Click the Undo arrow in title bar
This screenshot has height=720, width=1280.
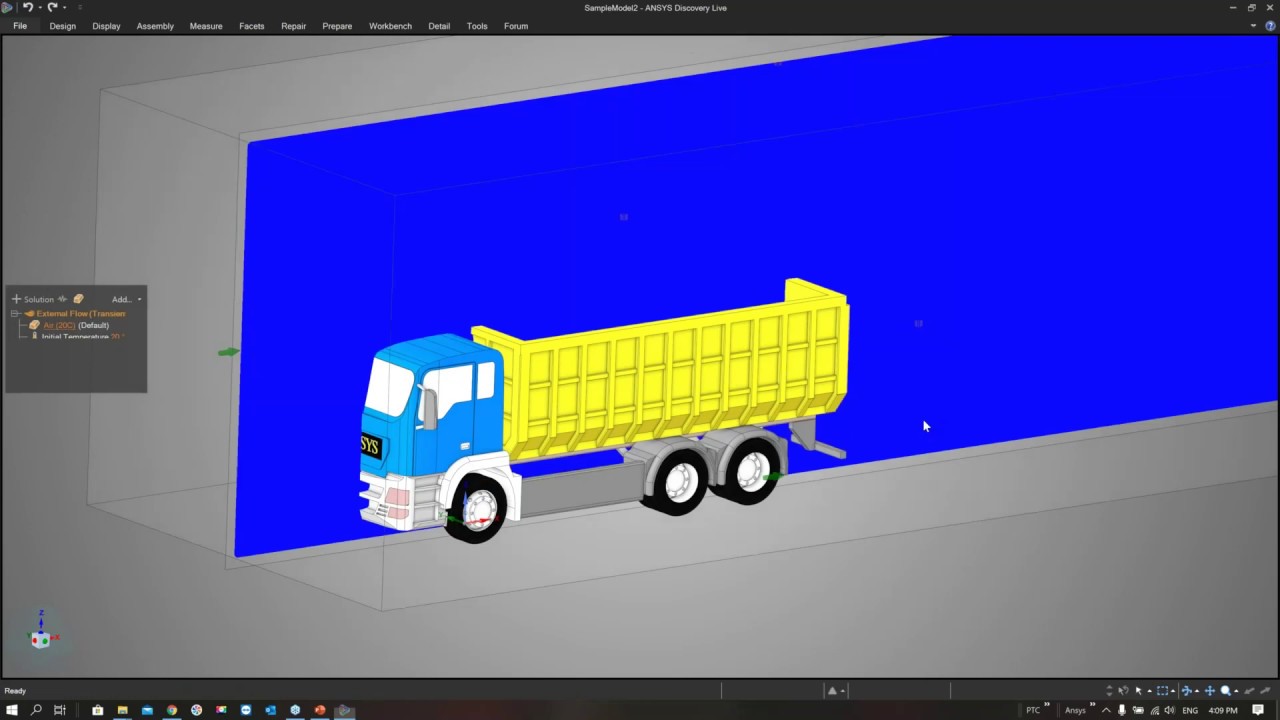pyautogui.click(x=28, y=7)
